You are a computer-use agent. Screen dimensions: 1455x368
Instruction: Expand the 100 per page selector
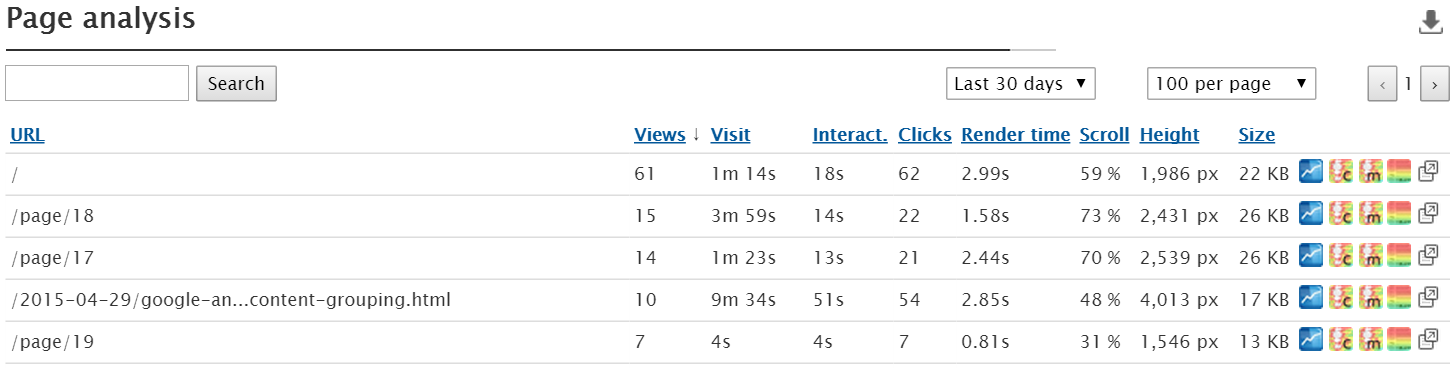[x=1232, y=84]
